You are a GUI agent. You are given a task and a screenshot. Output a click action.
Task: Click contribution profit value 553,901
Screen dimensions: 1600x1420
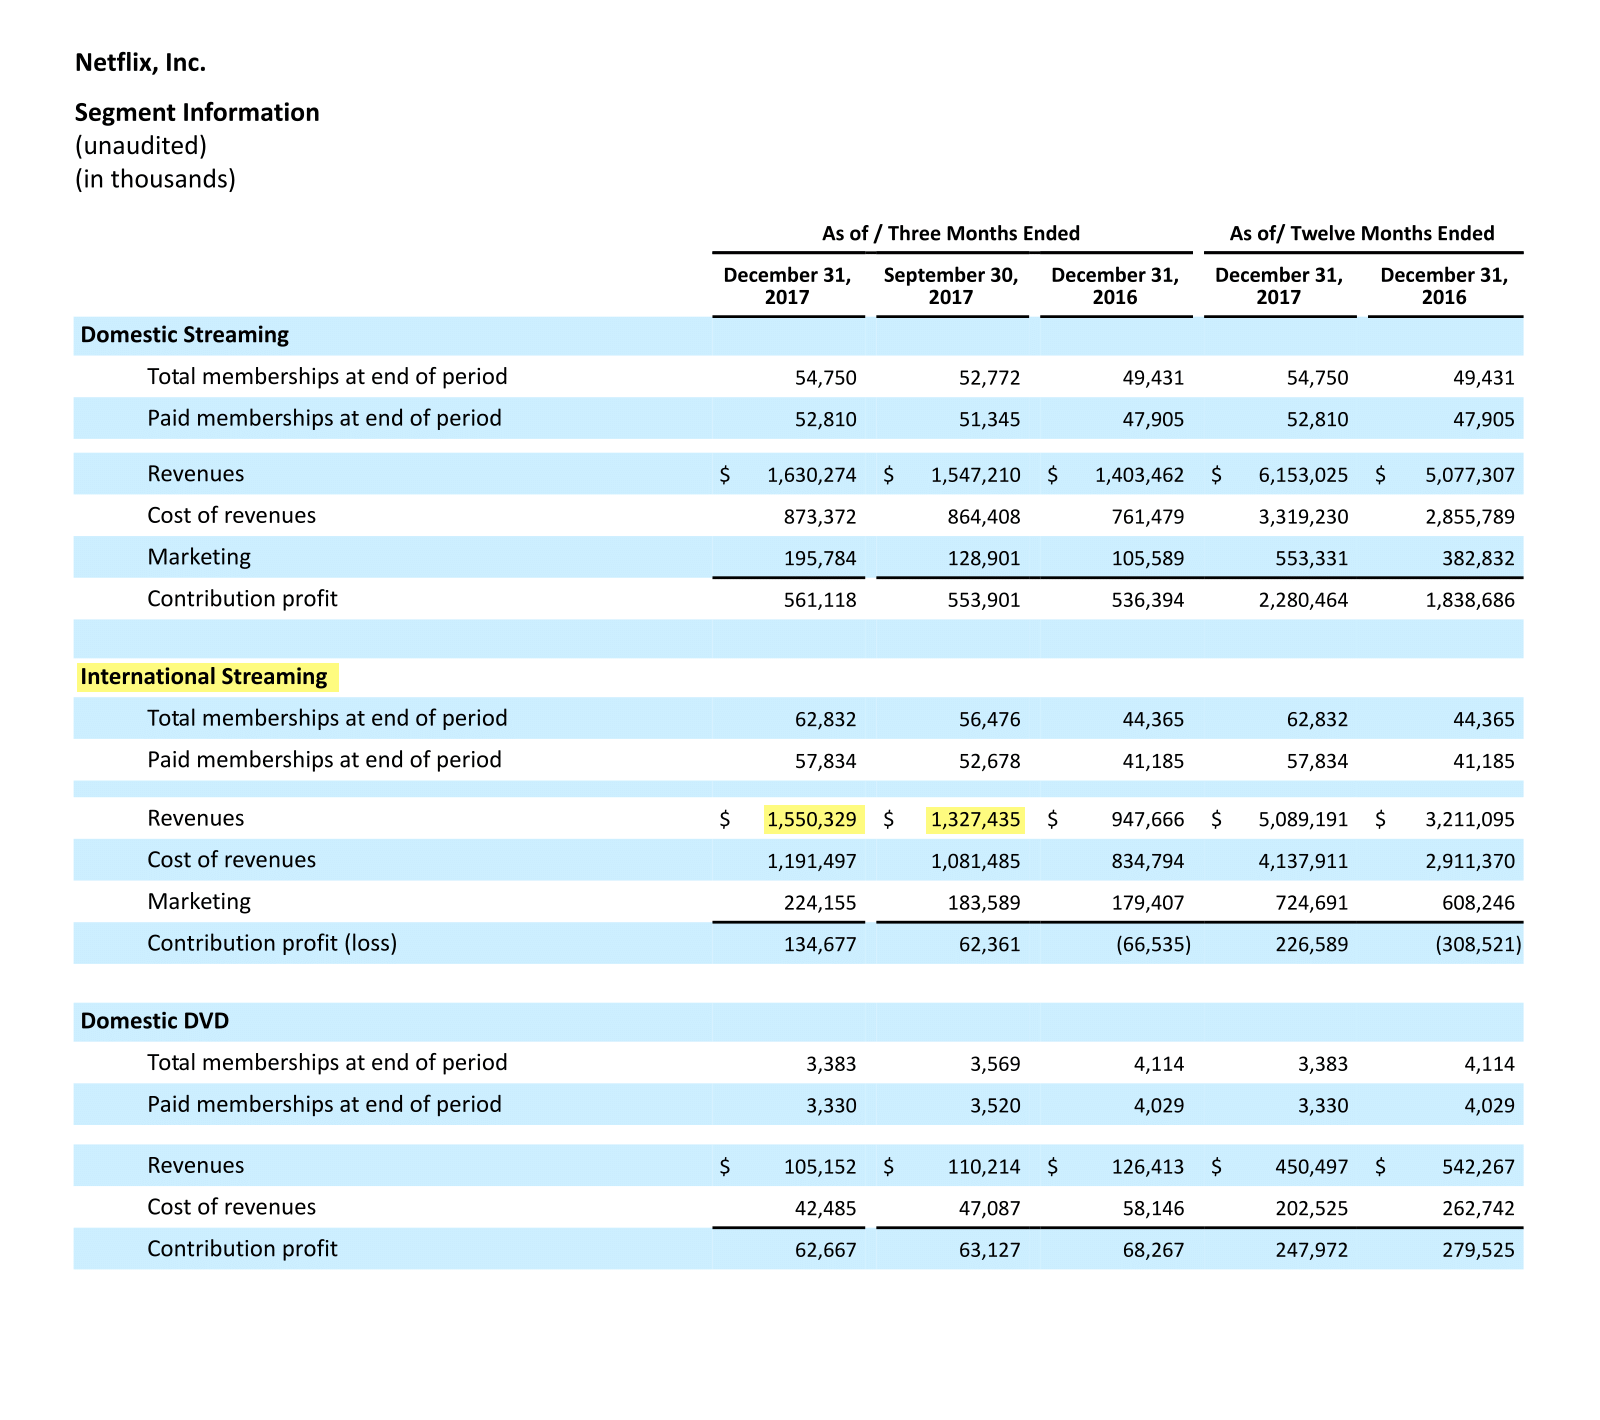(984, 600)
